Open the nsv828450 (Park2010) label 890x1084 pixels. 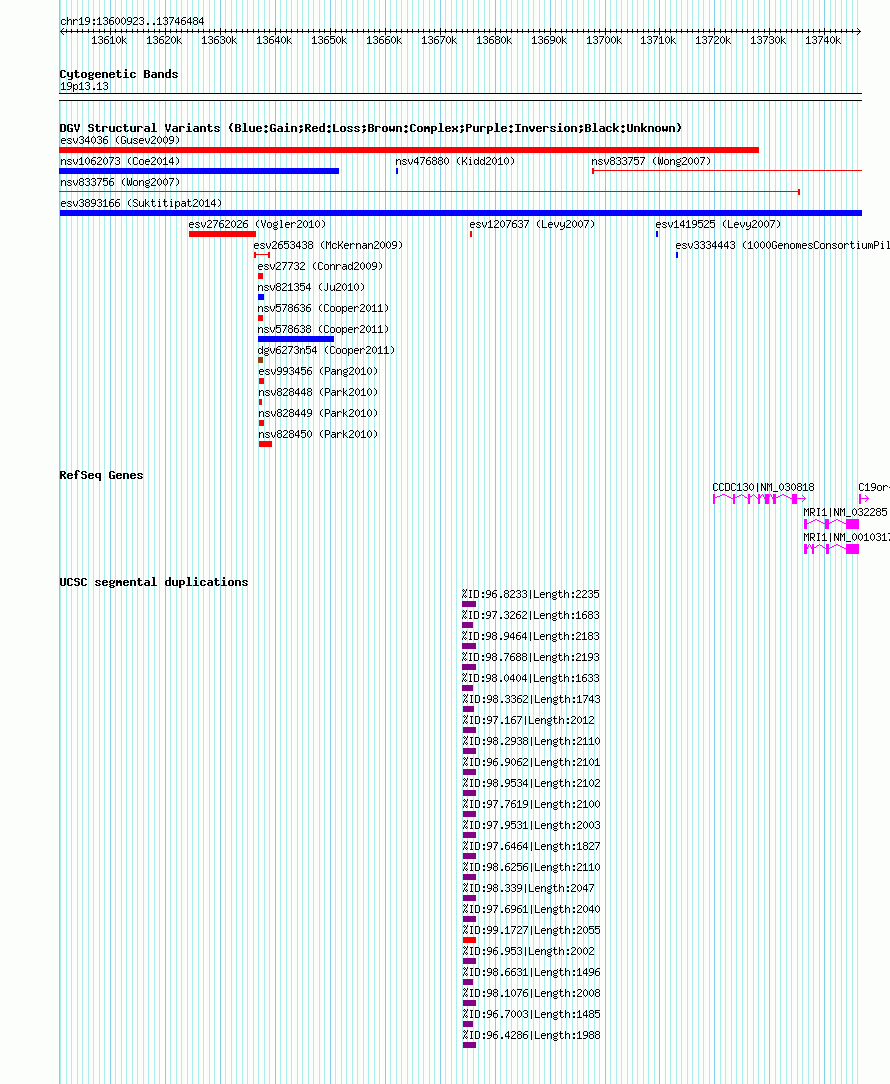tap(318, 434)
